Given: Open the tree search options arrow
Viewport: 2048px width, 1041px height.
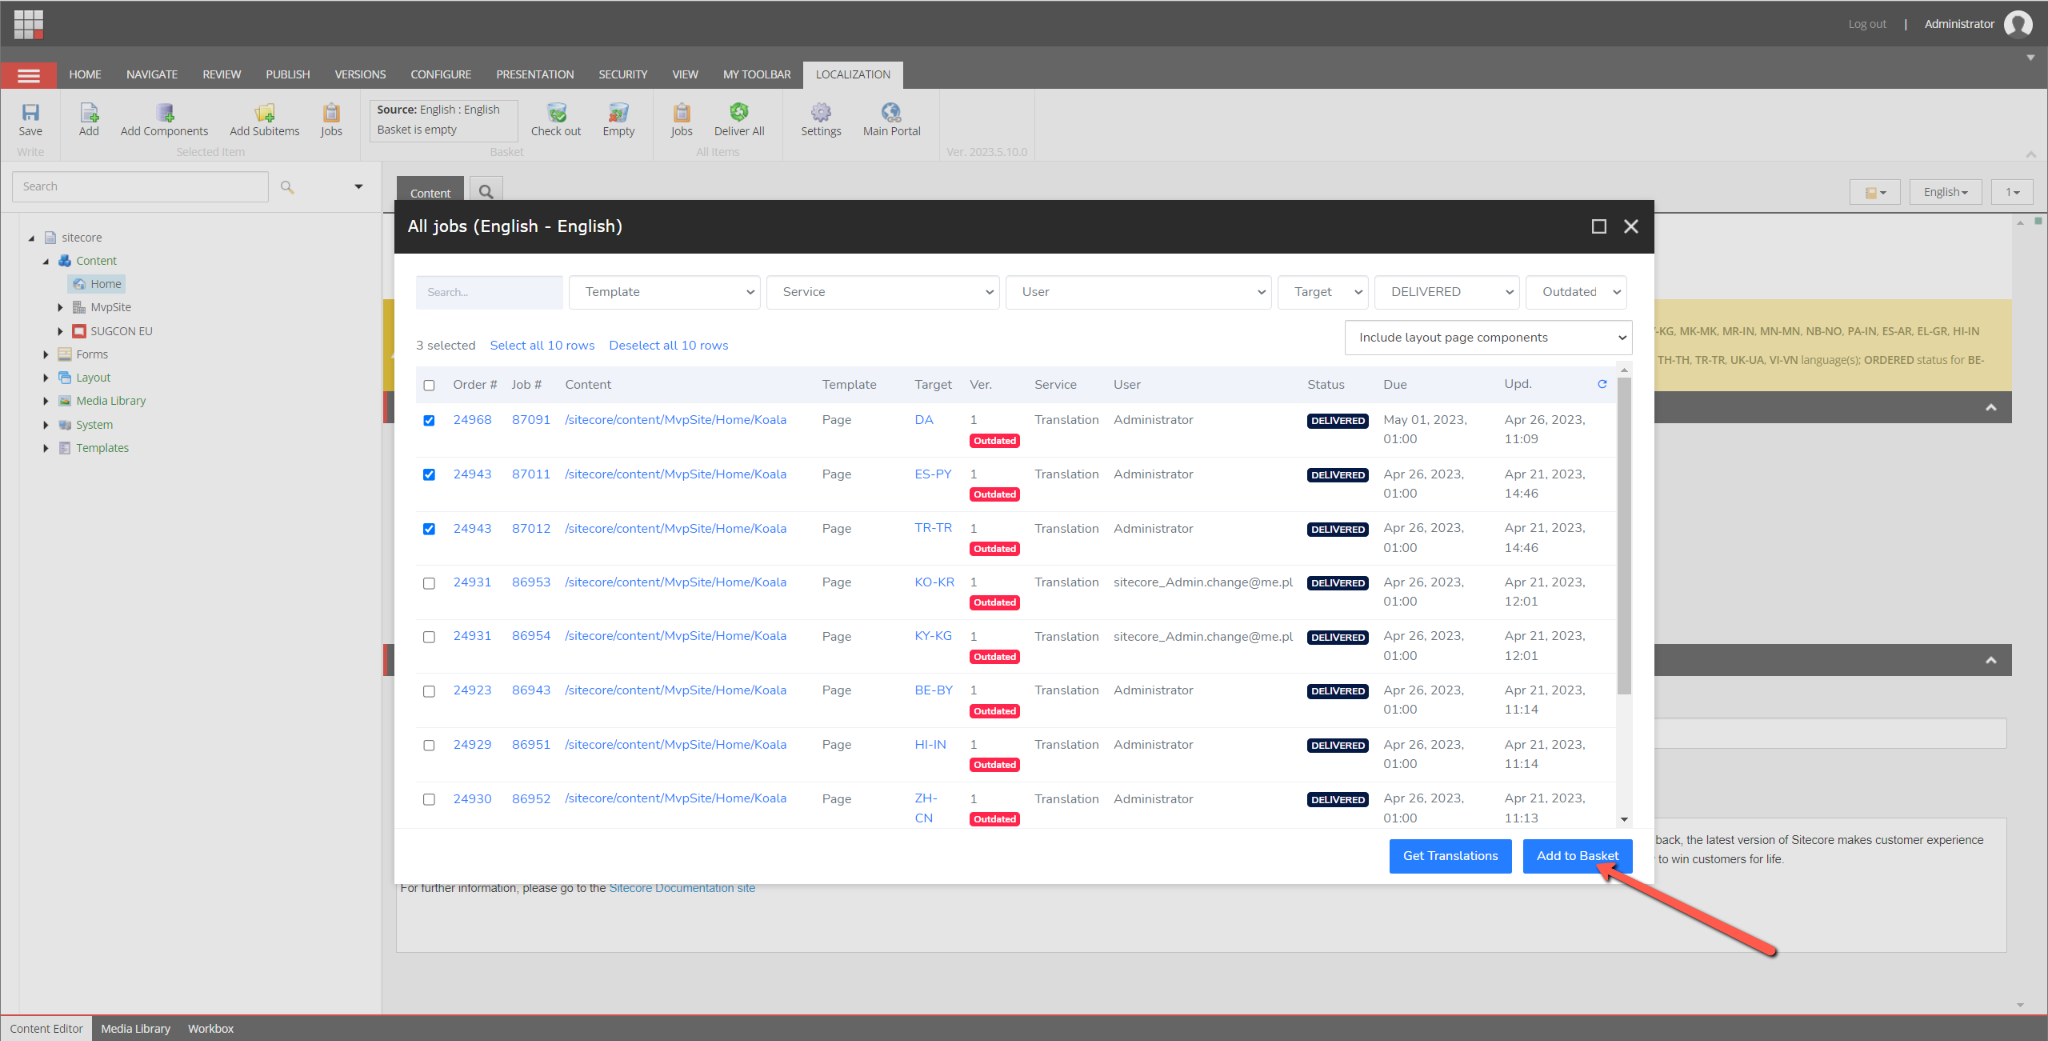Looking at the screenshot, I should [x=358, y=187].
